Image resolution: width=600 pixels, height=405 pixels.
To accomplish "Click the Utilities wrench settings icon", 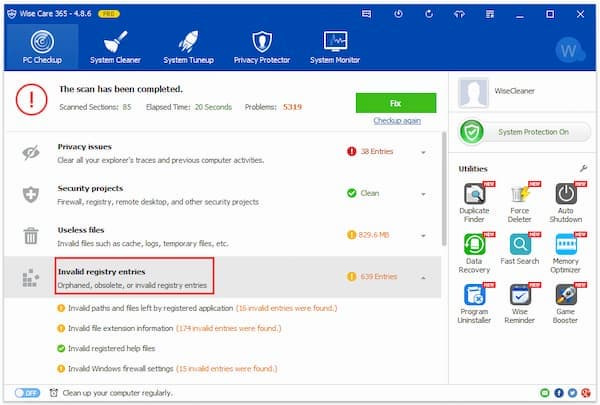I will point(584,168).
